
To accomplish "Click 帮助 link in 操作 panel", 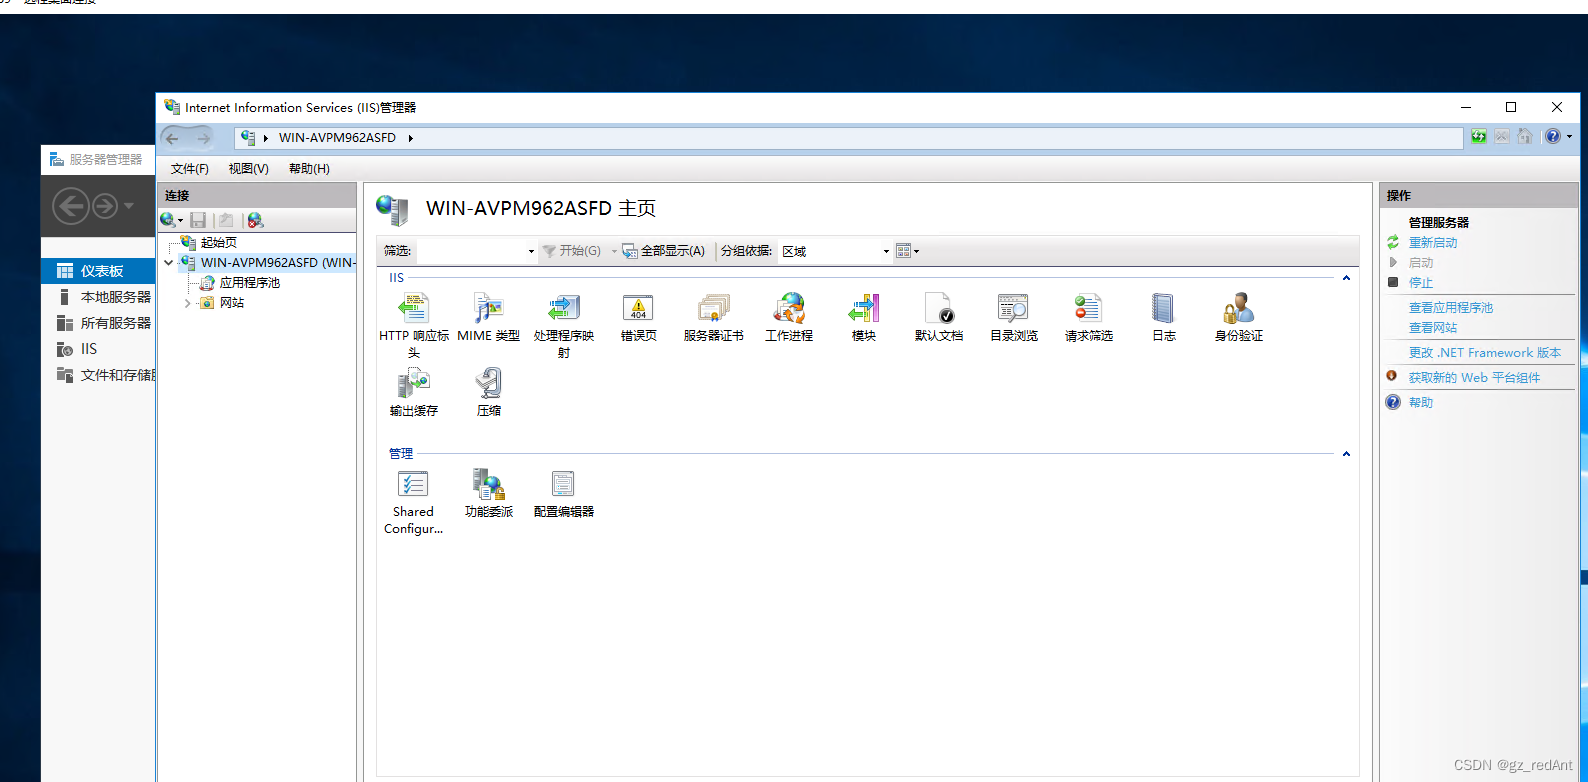I will click(x=1421, y=403).
